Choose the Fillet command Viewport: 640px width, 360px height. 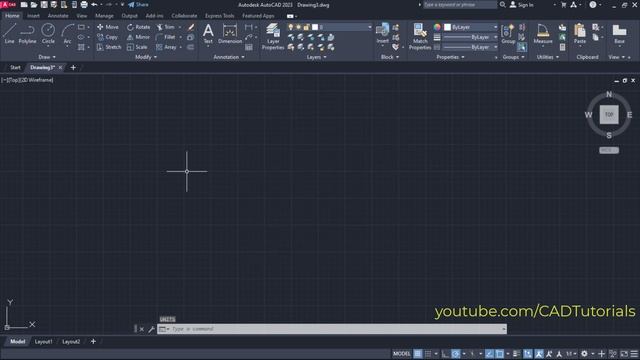coord(165,37)
